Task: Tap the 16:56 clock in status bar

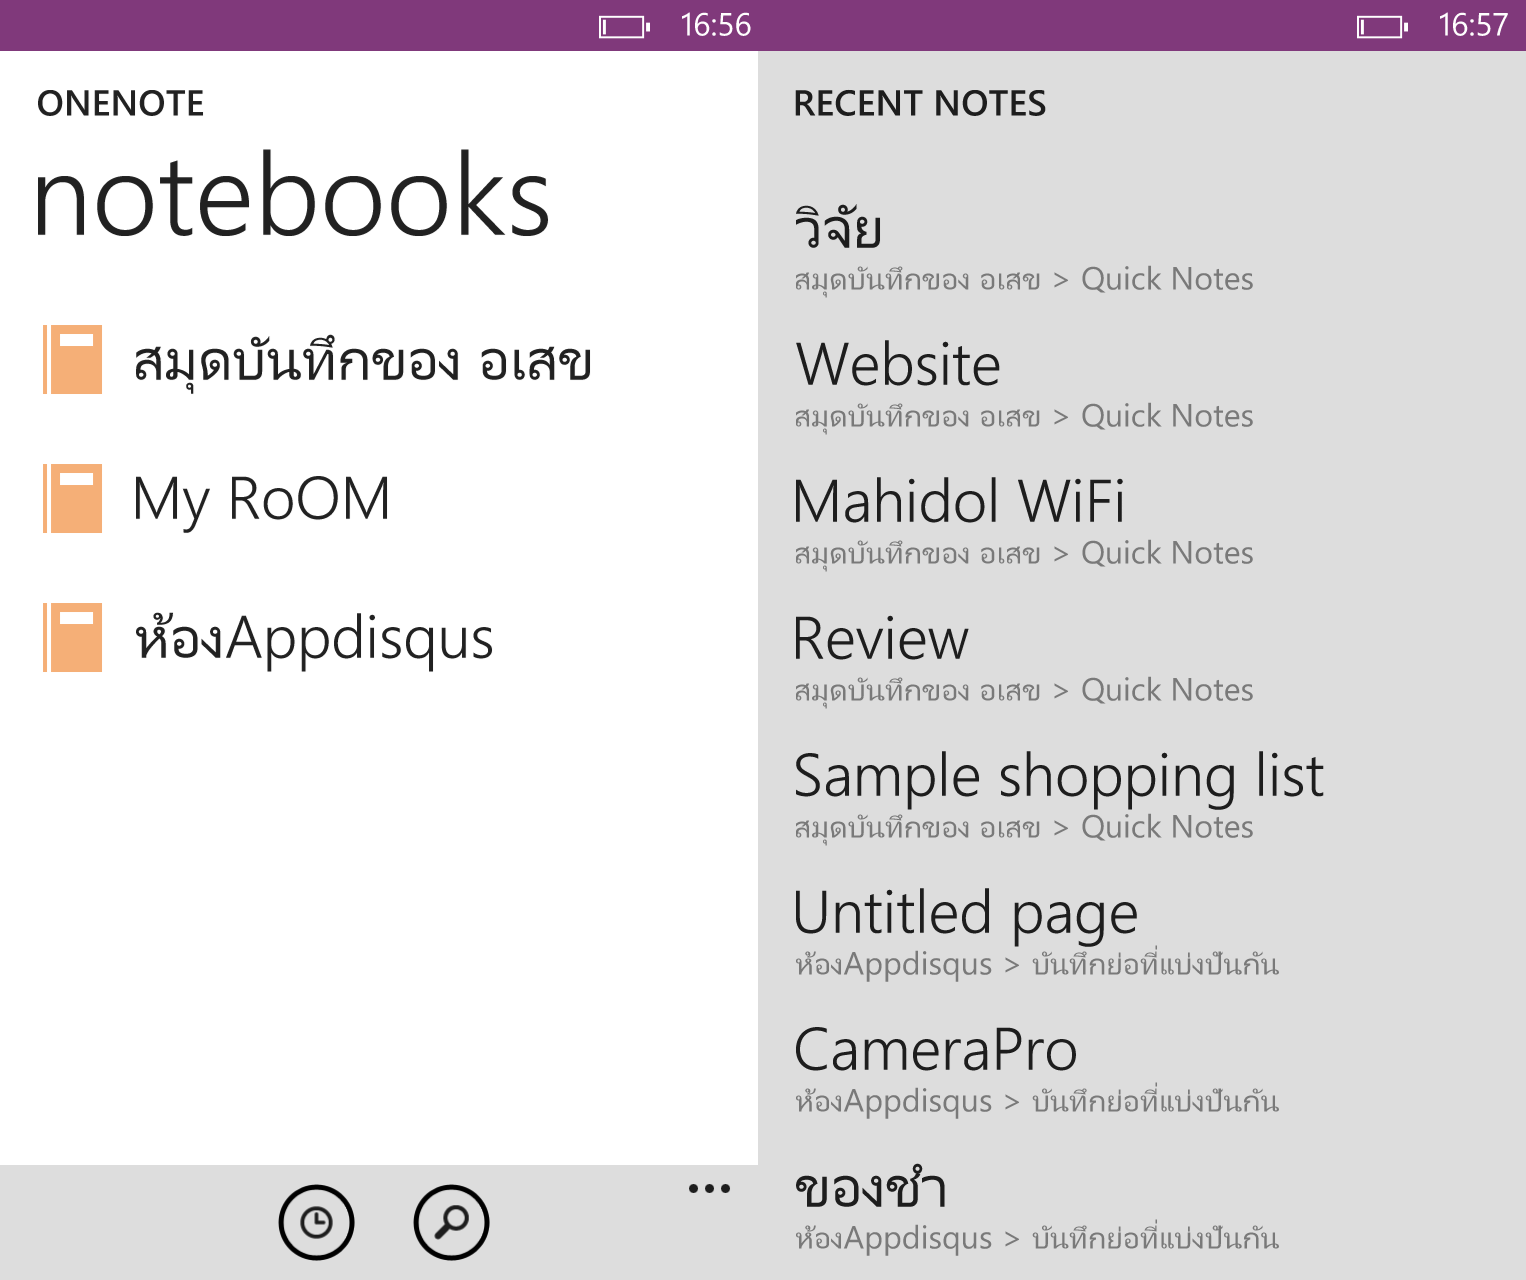Action: (715, 25)
